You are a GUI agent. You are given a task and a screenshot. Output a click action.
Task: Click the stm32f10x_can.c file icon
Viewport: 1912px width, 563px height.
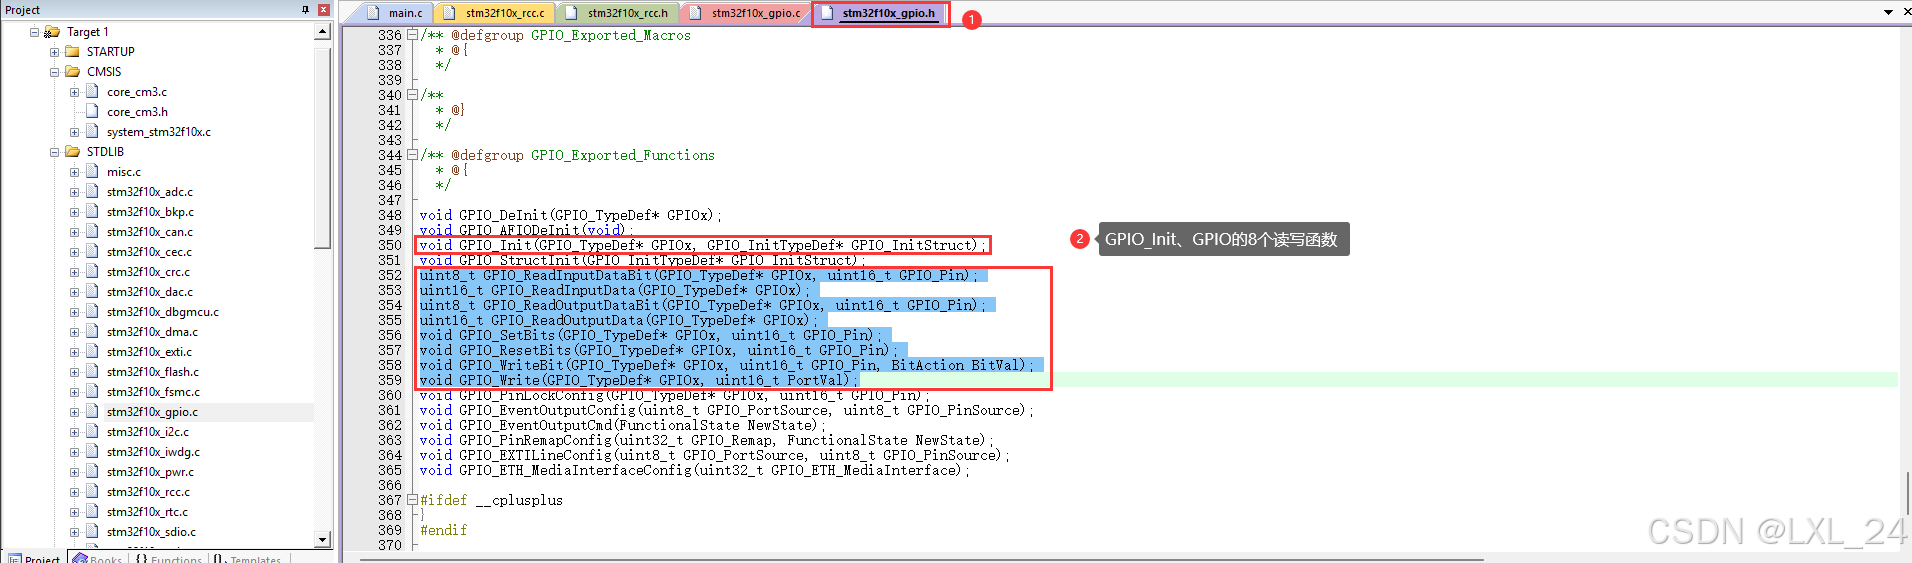92,231
